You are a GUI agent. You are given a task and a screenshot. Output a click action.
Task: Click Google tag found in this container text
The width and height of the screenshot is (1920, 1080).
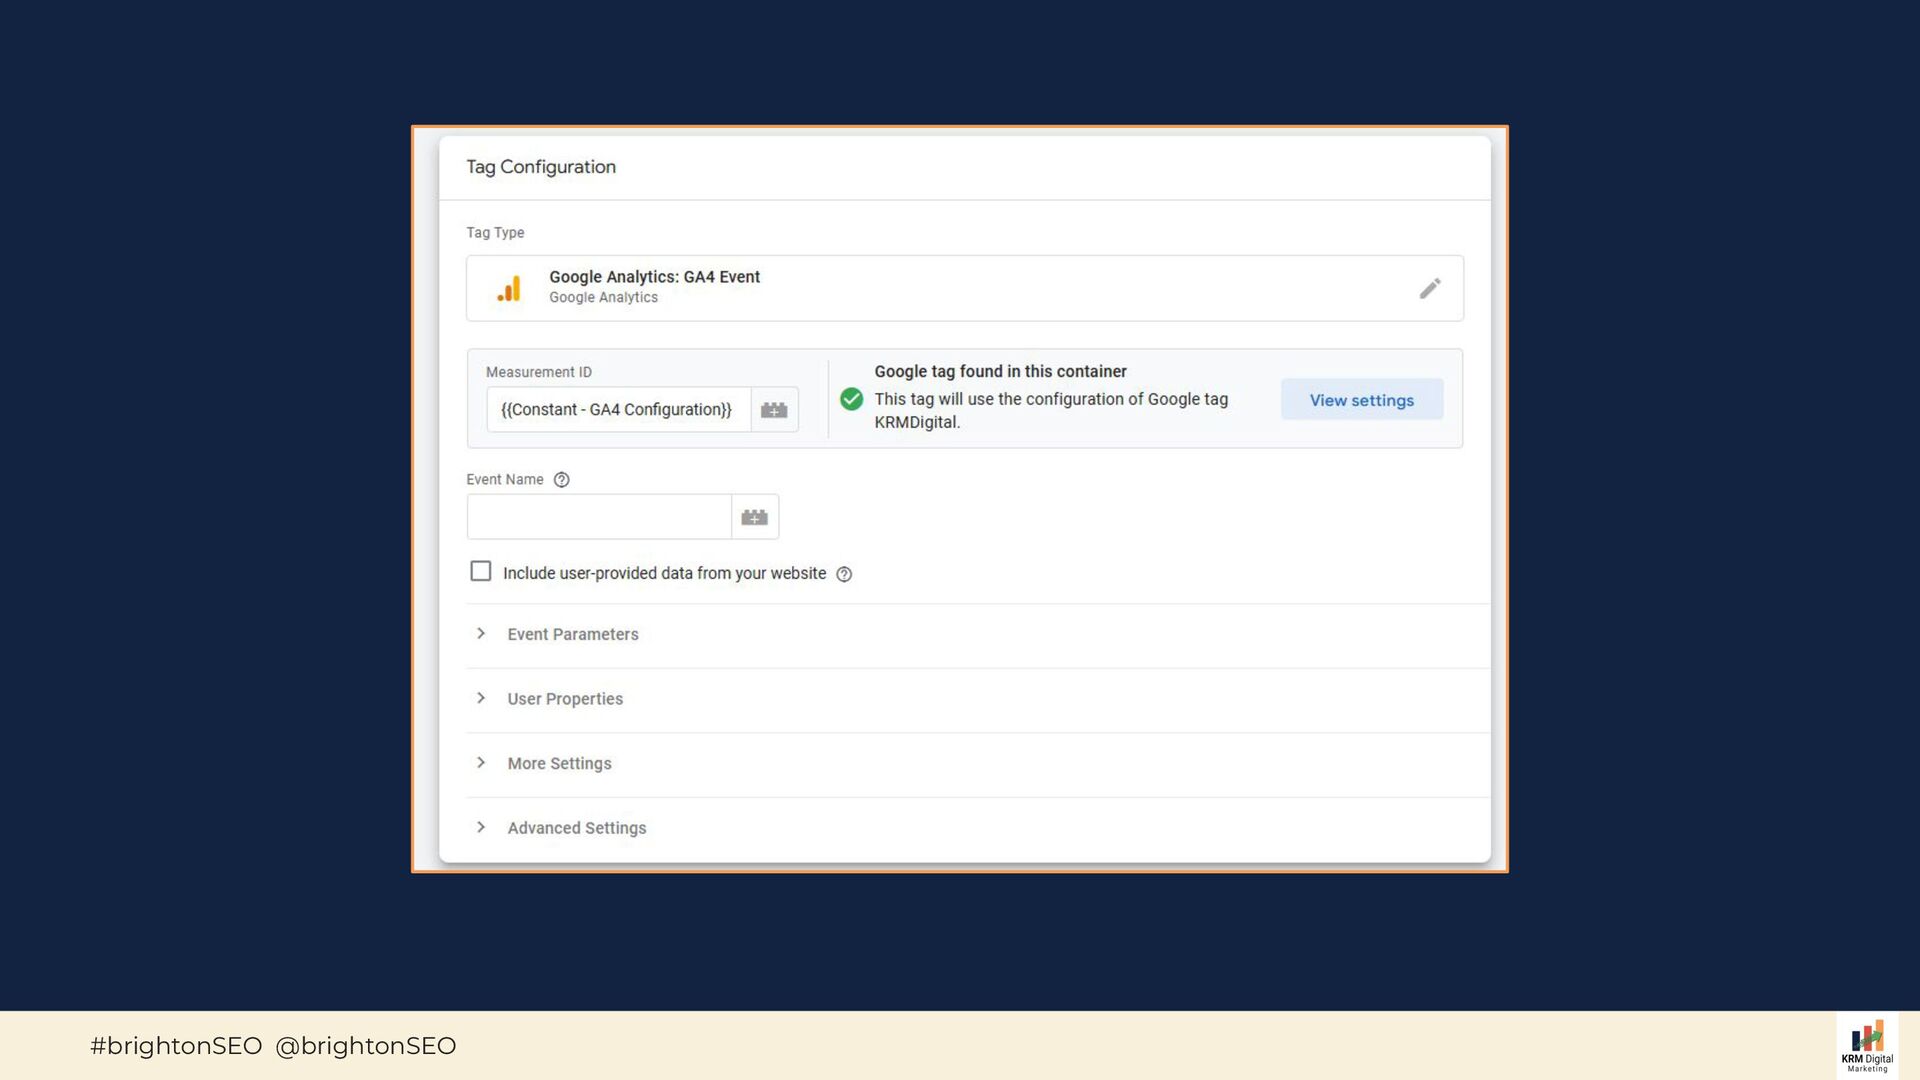(x=1000, y=371)
